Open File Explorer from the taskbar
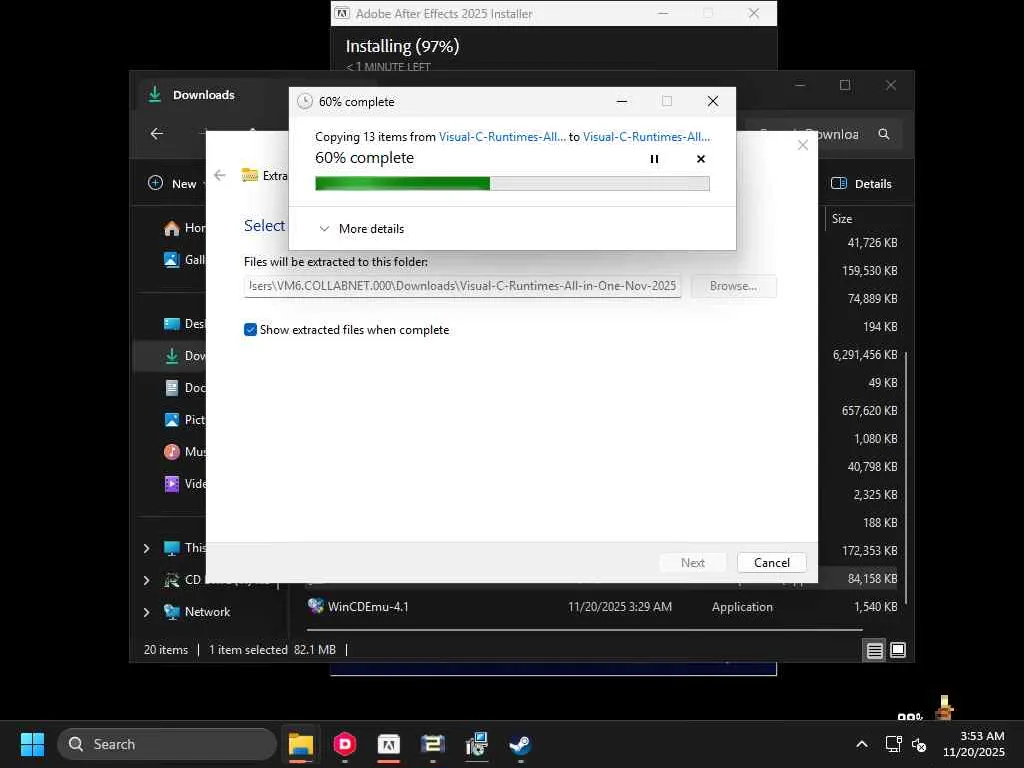This screenshot has width=1024, height=768. pyautogui.click(x=300, y=744)
